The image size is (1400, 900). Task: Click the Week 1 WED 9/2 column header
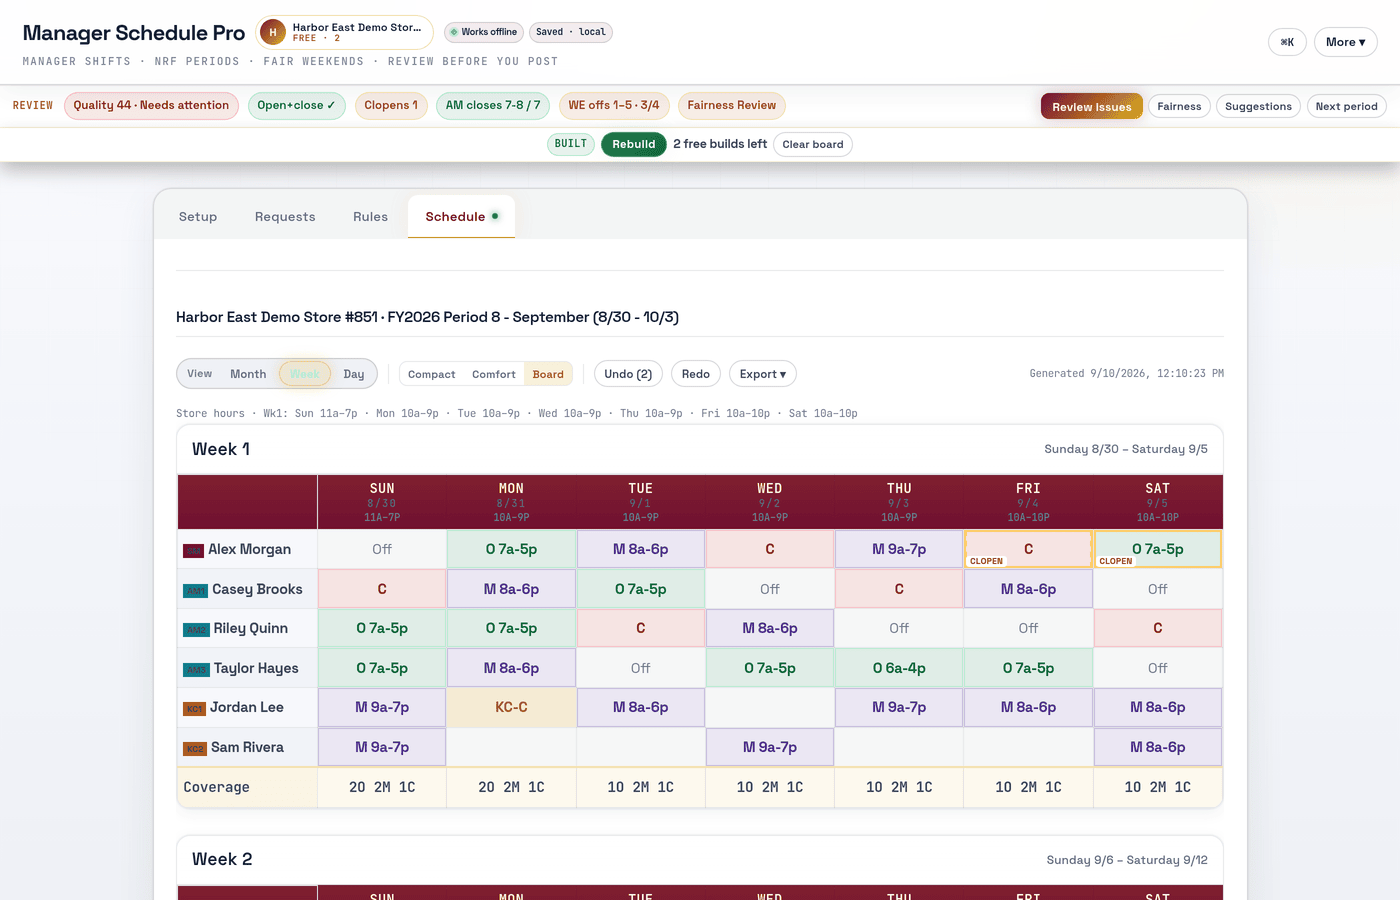[770, 502]
